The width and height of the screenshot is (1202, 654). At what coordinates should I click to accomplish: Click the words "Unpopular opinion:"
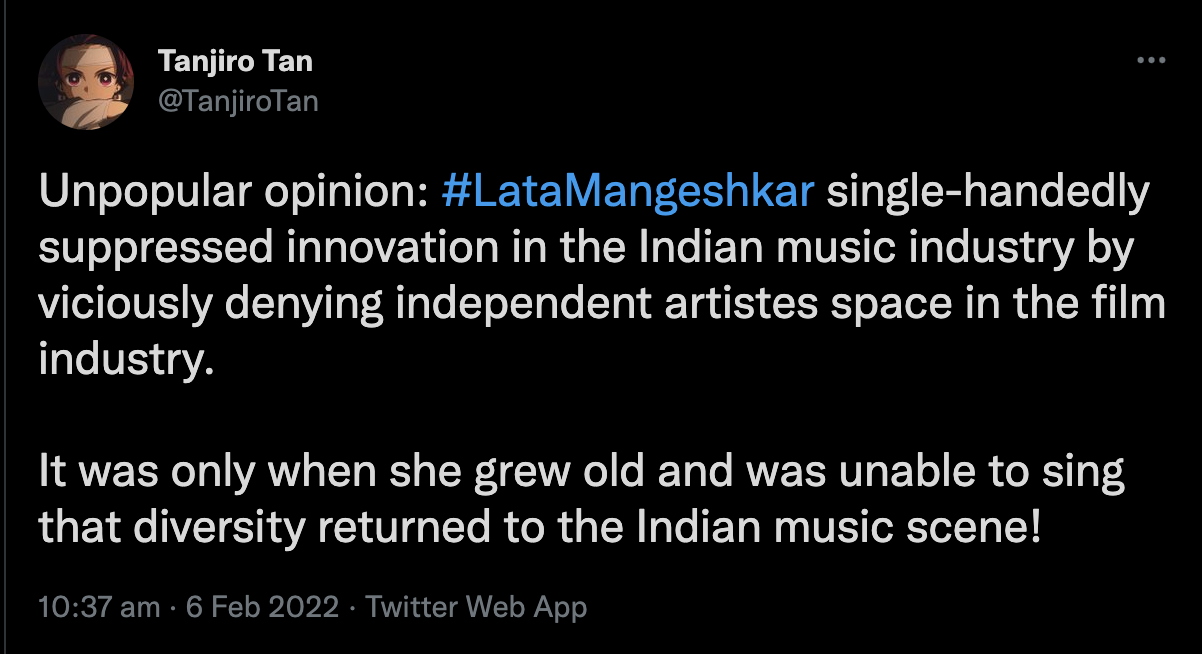234,192
